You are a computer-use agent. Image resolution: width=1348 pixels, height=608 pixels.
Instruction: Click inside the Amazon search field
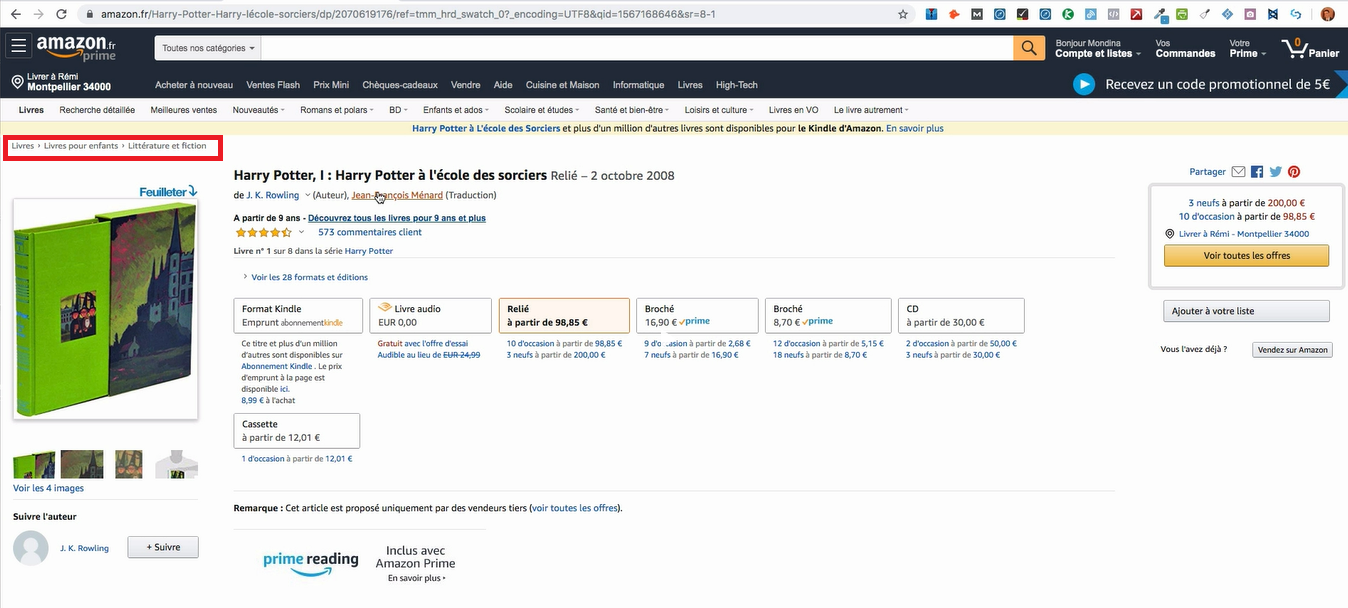pyautogui.click(x=638, y=48)
